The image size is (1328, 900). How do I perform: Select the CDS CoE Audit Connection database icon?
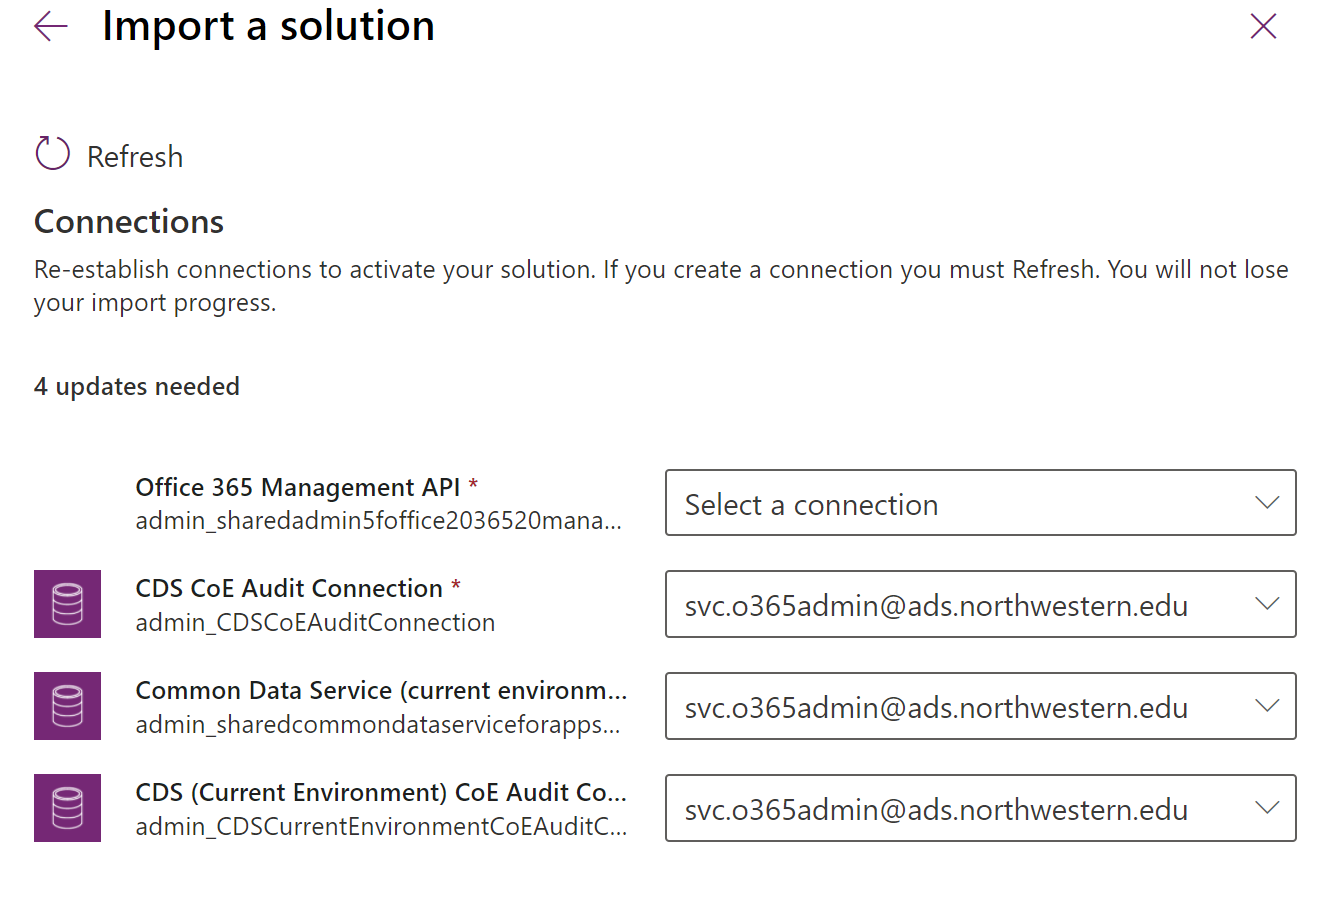point(67,604)
